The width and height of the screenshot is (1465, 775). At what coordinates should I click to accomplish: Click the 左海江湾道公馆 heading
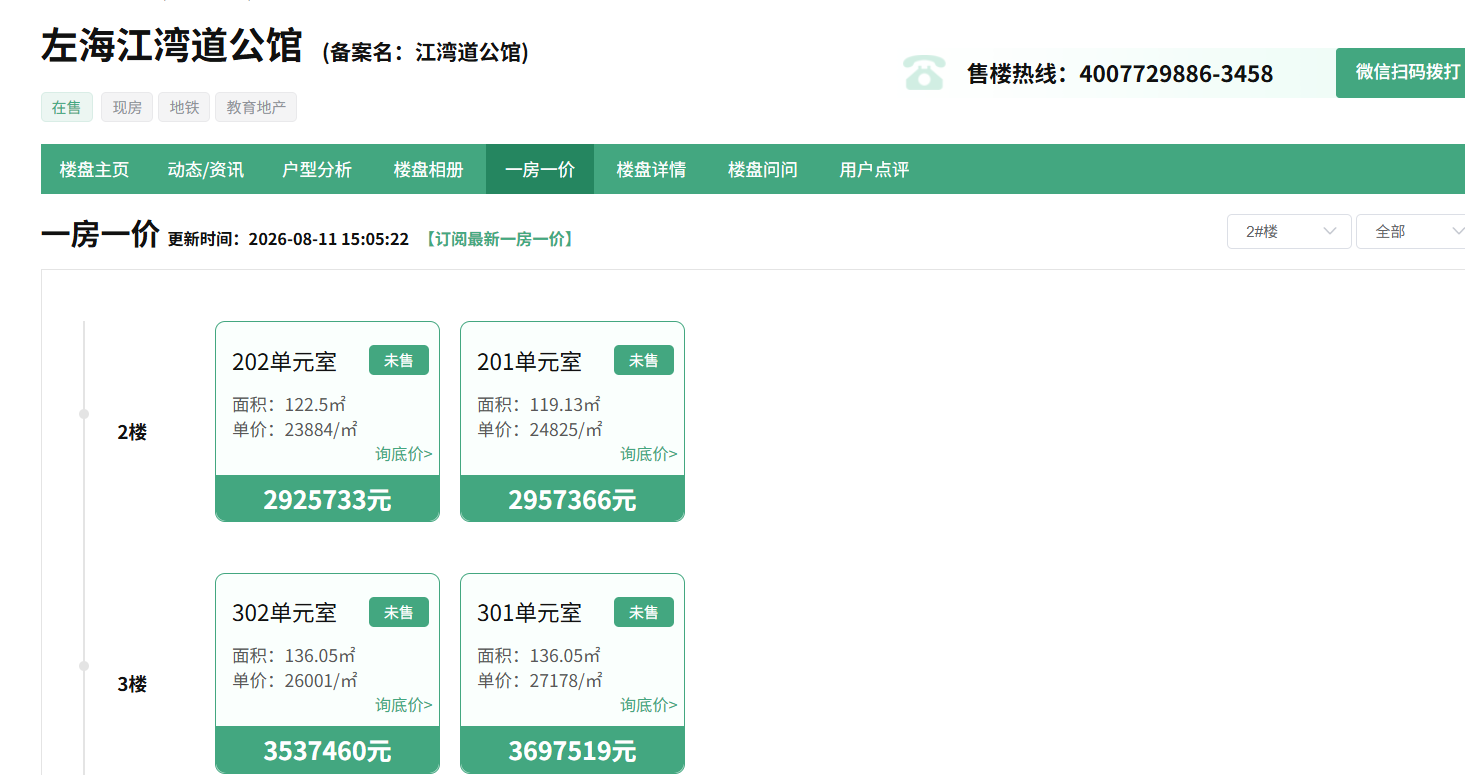172,47
